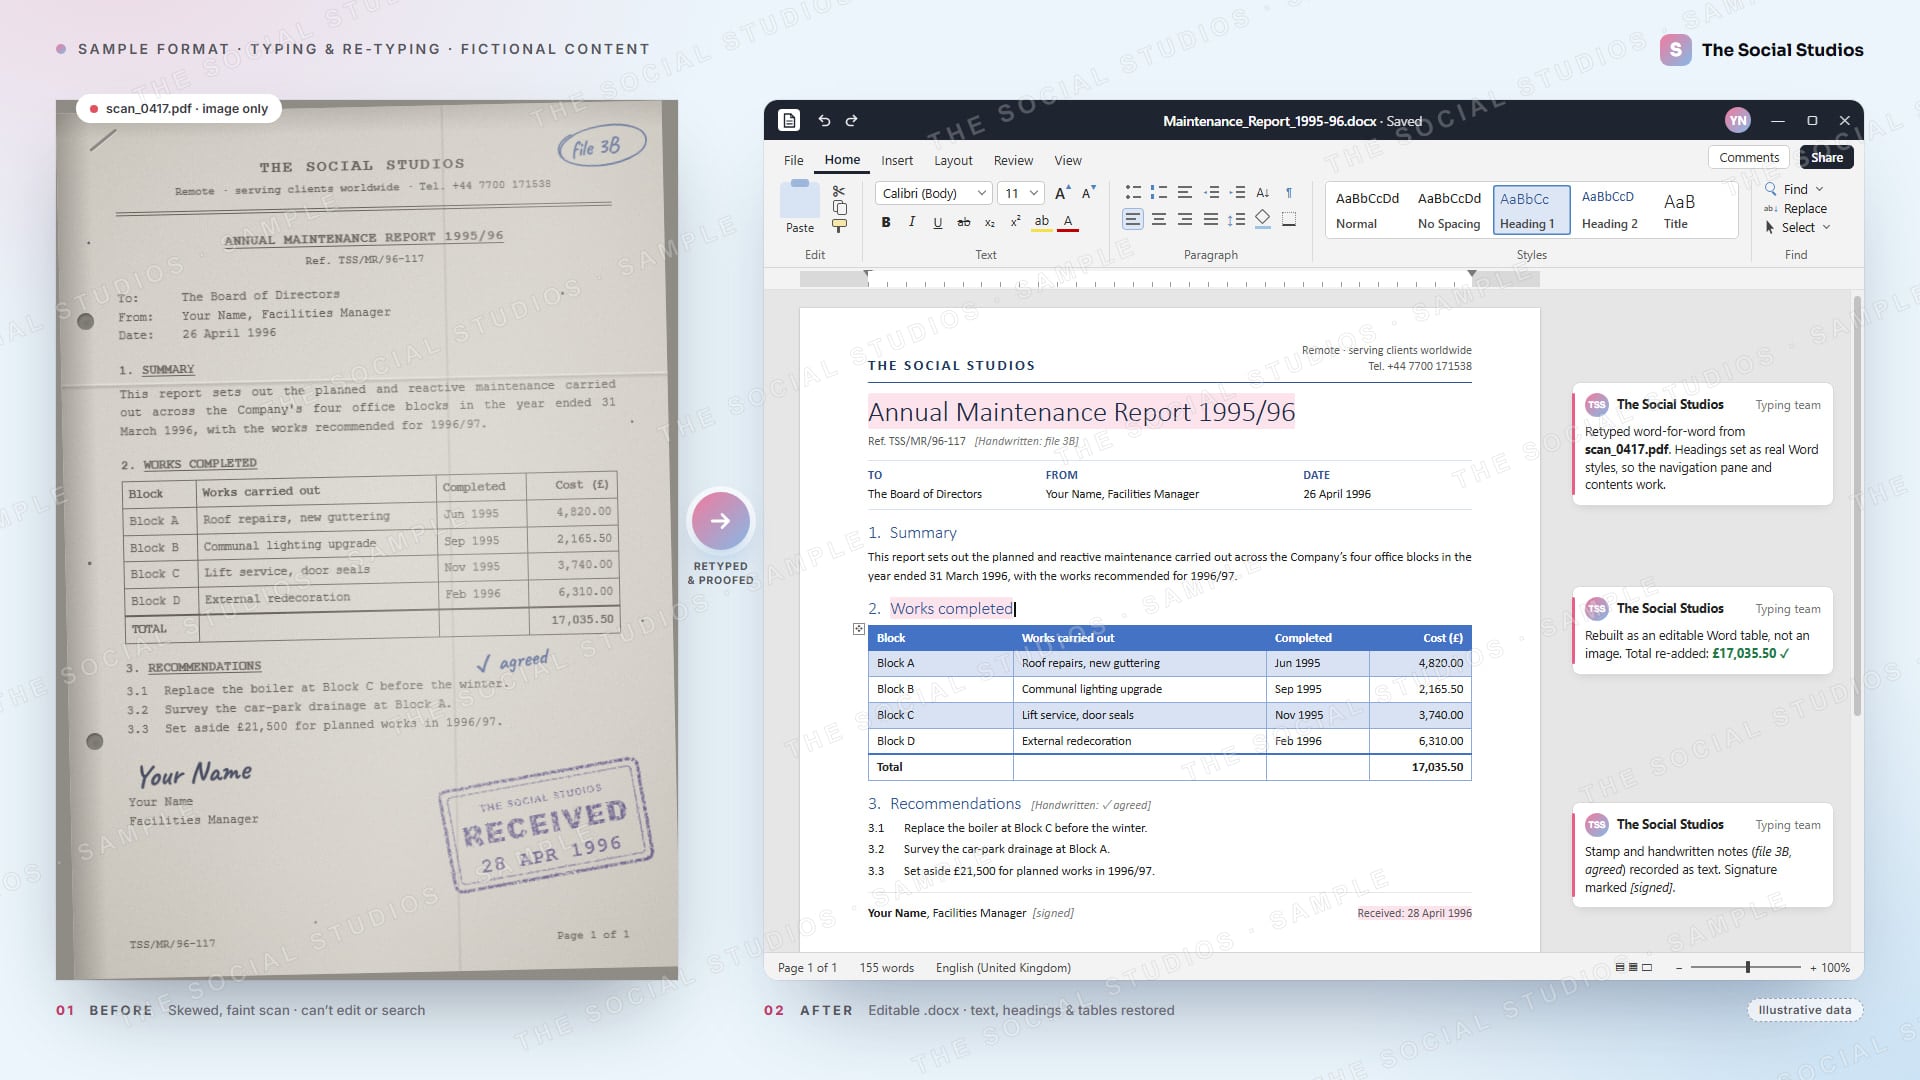Adjust the zoom slider in status bar
The image size is (1920, 1080).
(1748, 967)
